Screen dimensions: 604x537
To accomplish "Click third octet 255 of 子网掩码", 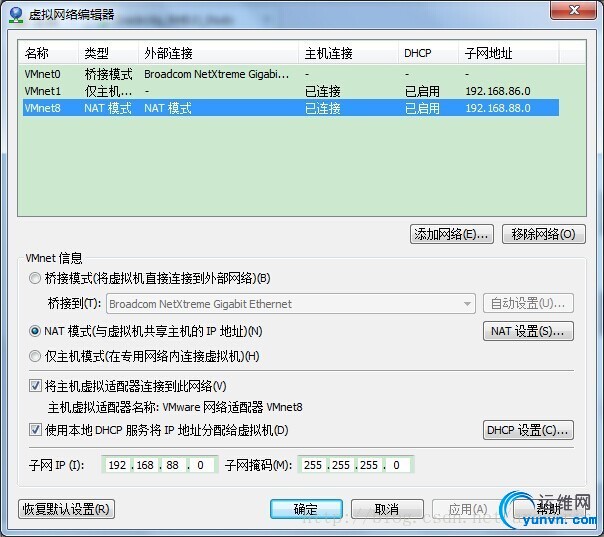I will tap(369, 465).
